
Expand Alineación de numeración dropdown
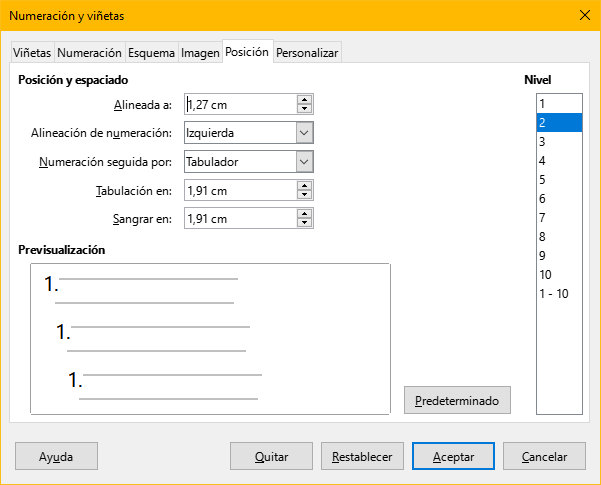click(x=305, y=132)
